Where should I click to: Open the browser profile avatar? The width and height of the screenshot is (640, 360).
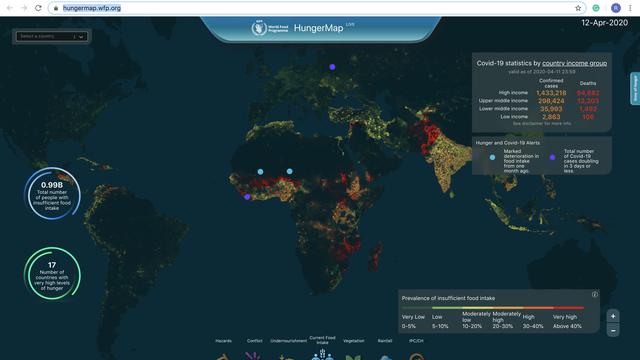point(616,8)
